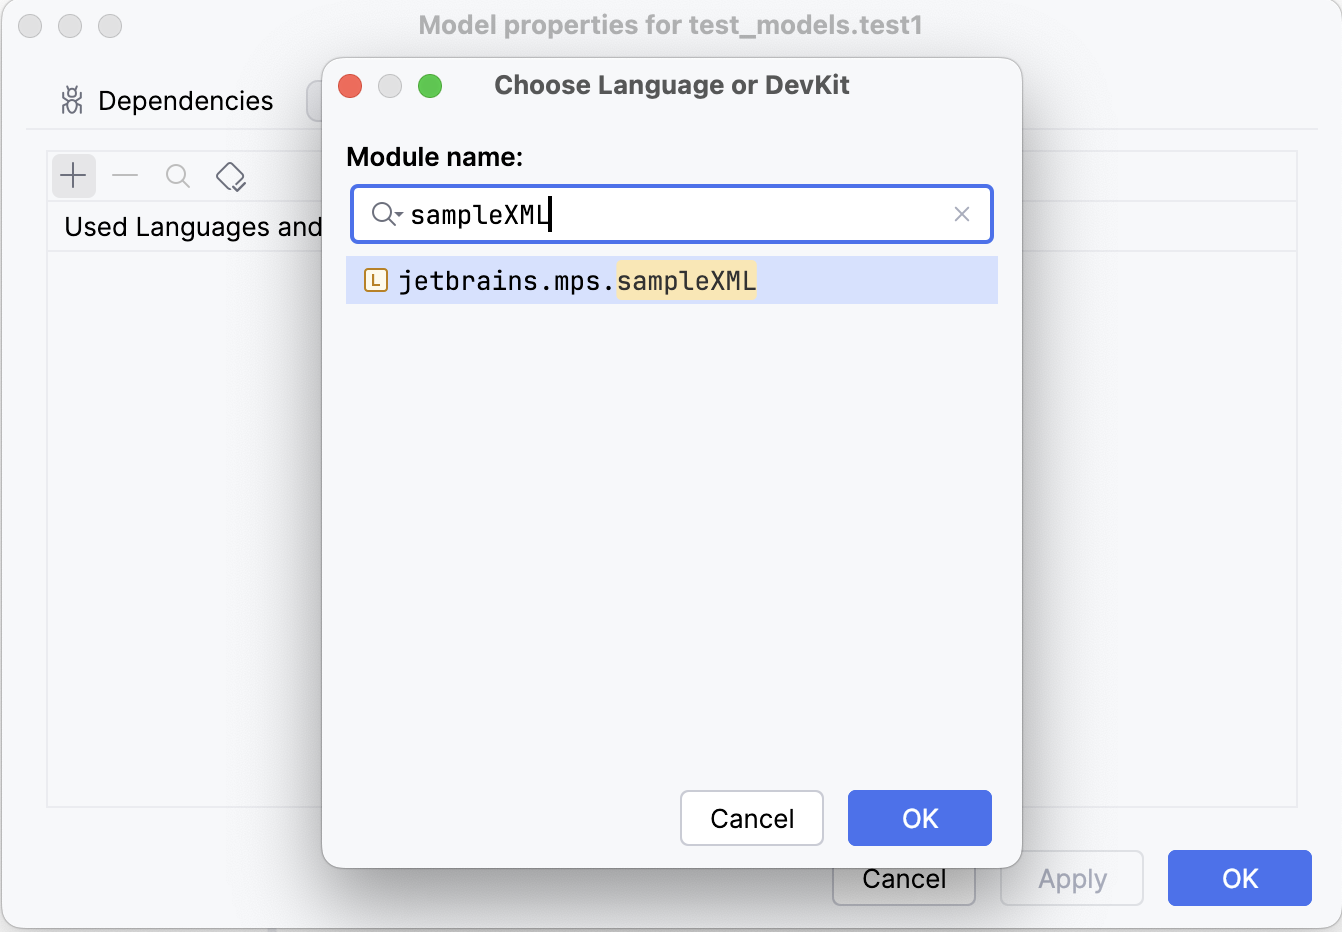Click OK in the Model properties window

pos(1240,878)
